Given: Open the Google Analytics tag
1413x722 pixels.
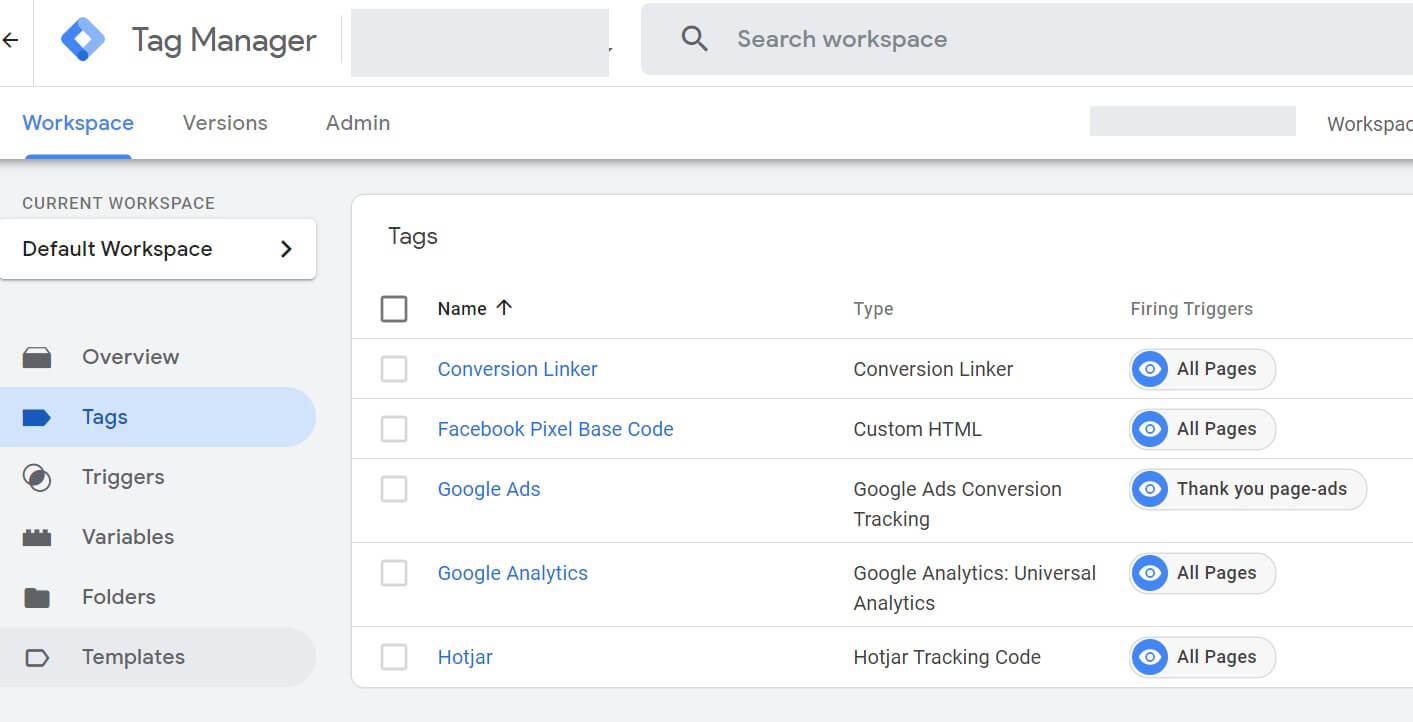Looking at the screenshot, I should click(513, 573).
